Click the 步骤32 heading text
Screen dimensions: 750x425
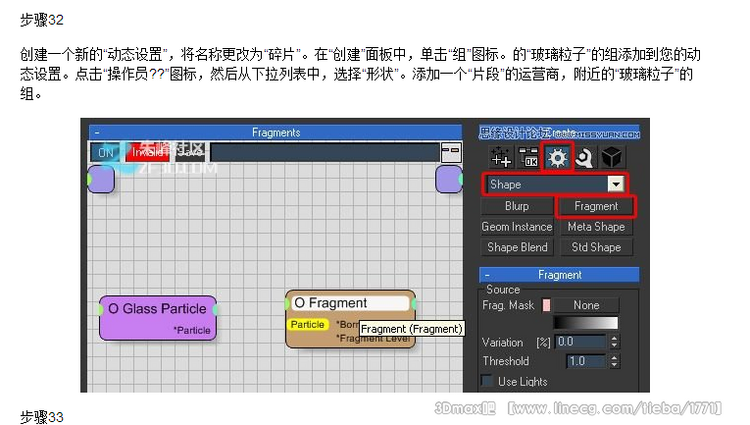(42, 20)
